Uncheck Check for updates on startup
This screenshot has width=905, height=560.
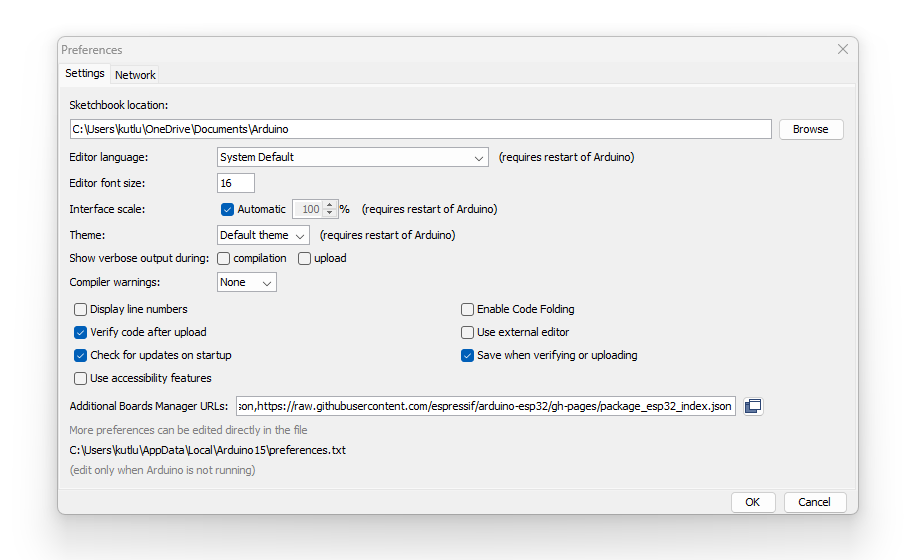tap(81, 355)
